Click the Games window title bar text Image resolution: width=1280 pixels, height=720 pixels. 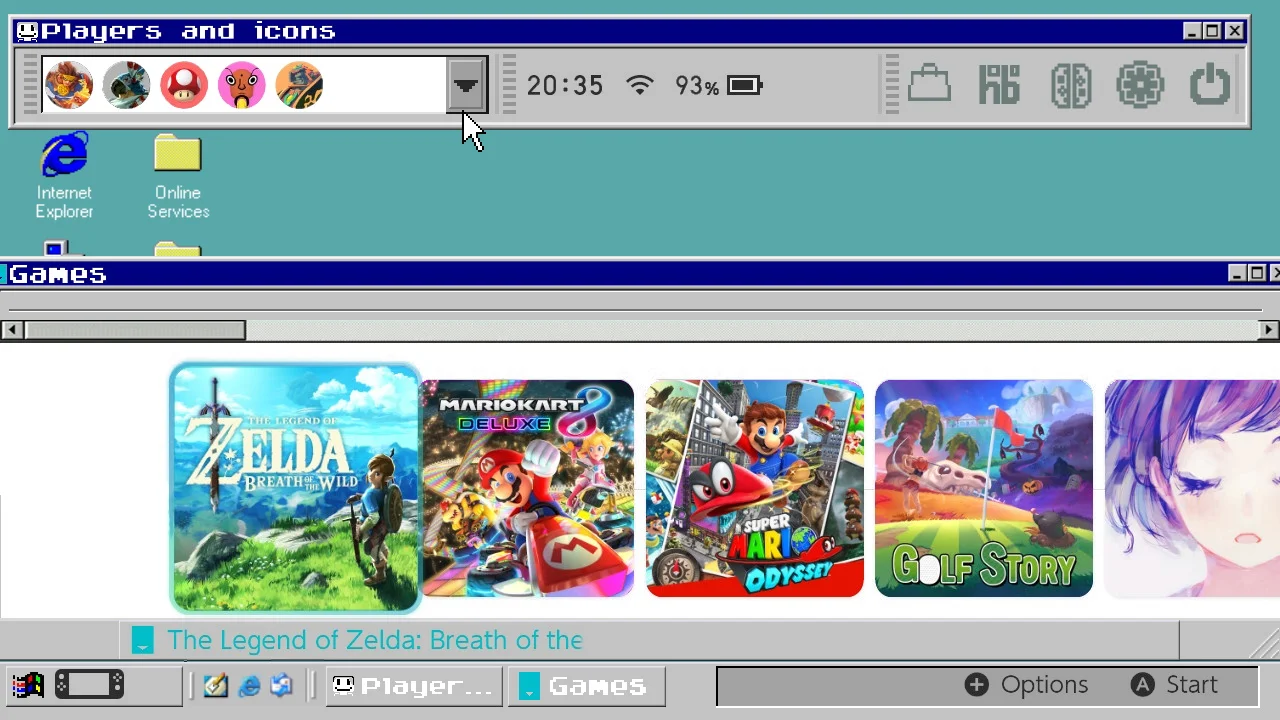tap(57, 274)
